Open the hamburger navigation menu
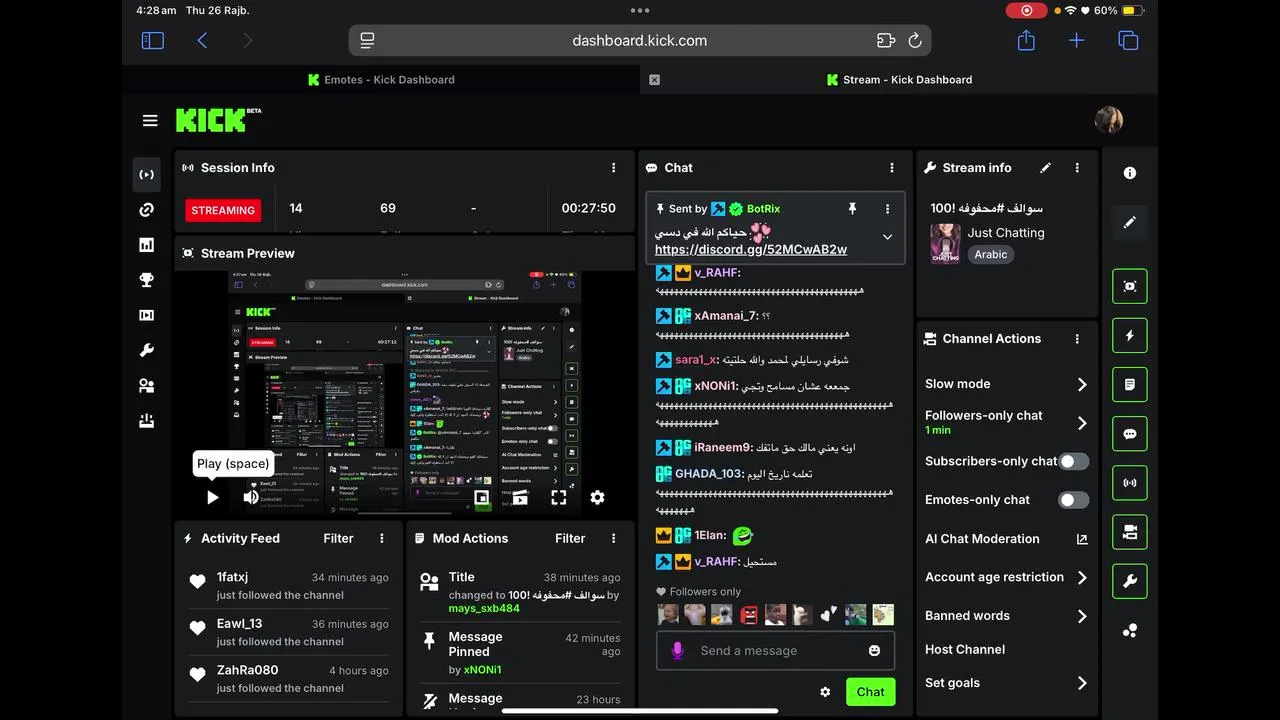1280x720 pixels. [150, 121]
